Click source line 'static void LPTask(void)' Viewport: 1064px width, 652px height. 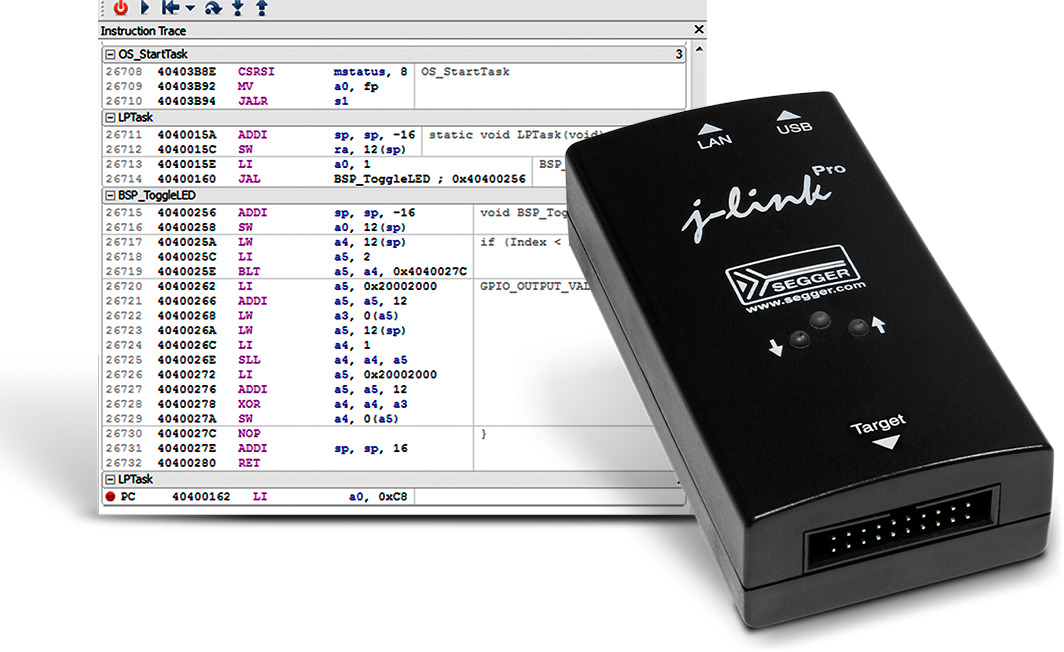[516, 134]
